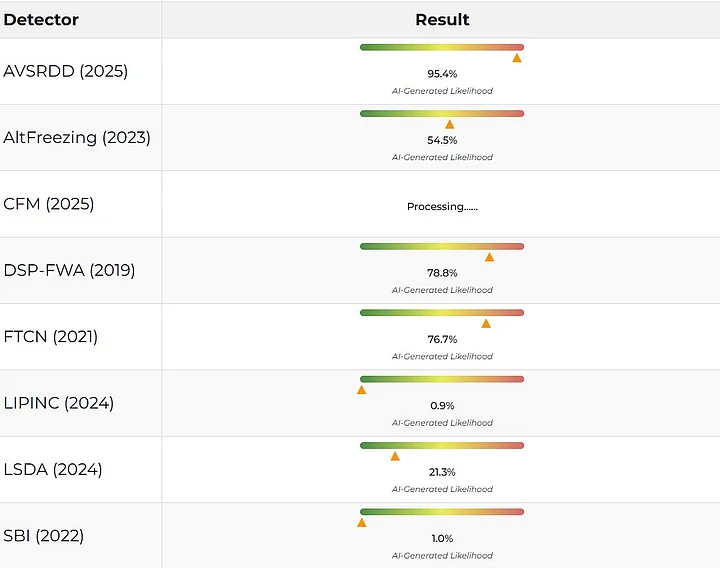The image size is (720, 568).
Task: Click the LSDA likelihood gradient bar
Action: pyautogui.click(x=442, y=445)
